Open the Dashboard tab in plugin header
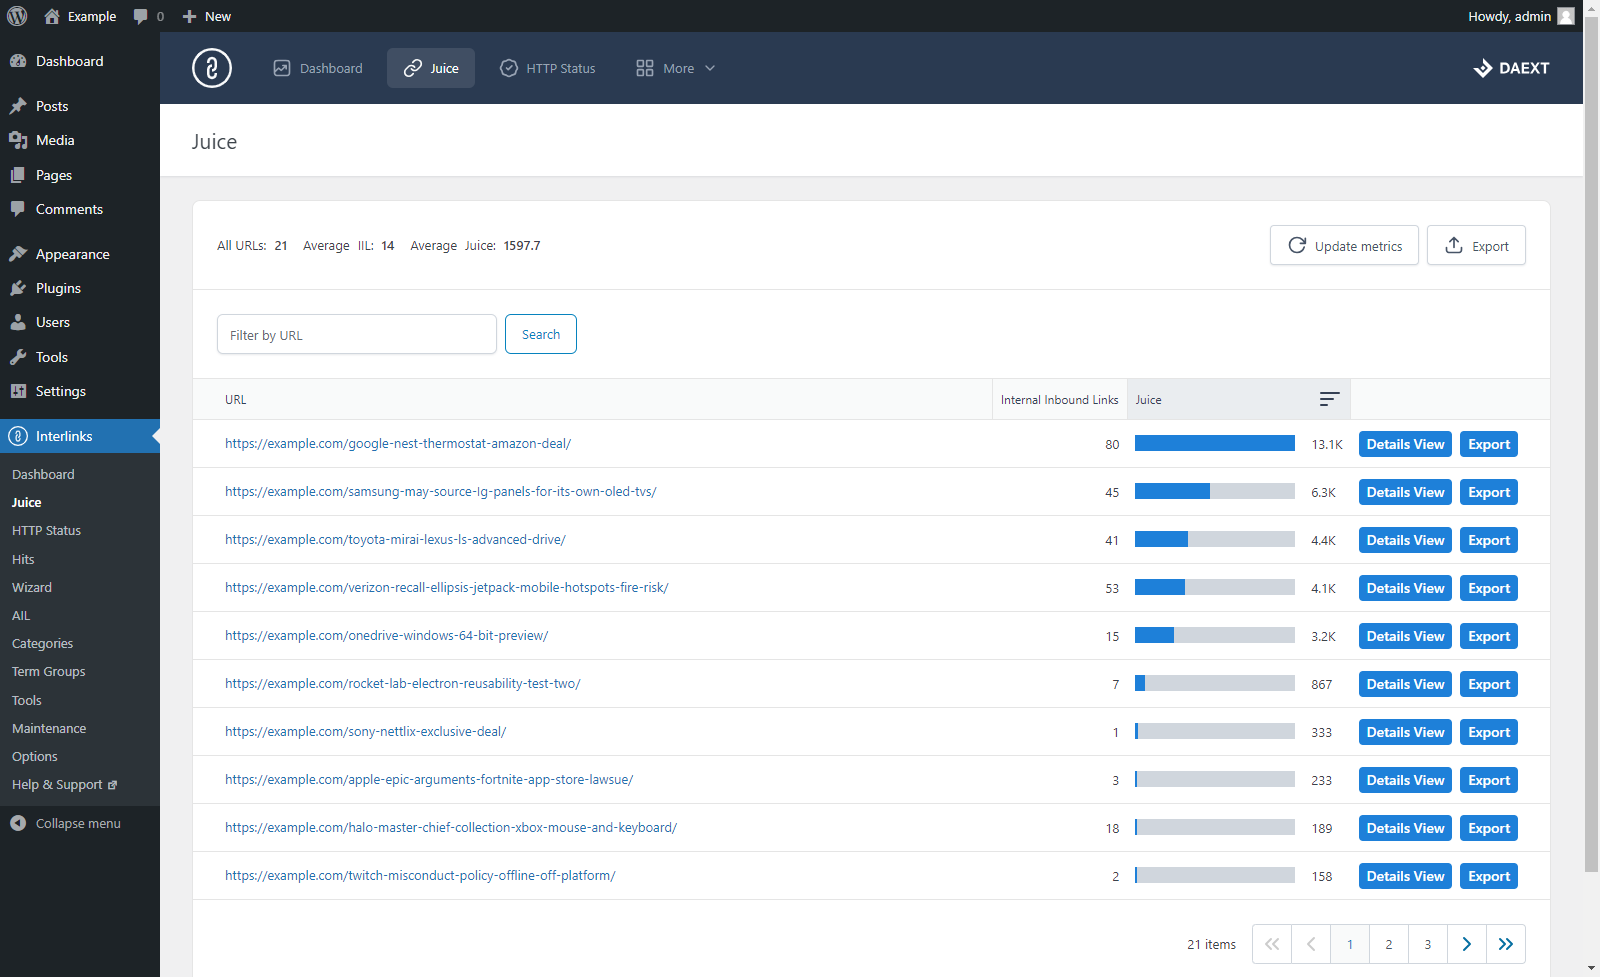 [318, 68]
